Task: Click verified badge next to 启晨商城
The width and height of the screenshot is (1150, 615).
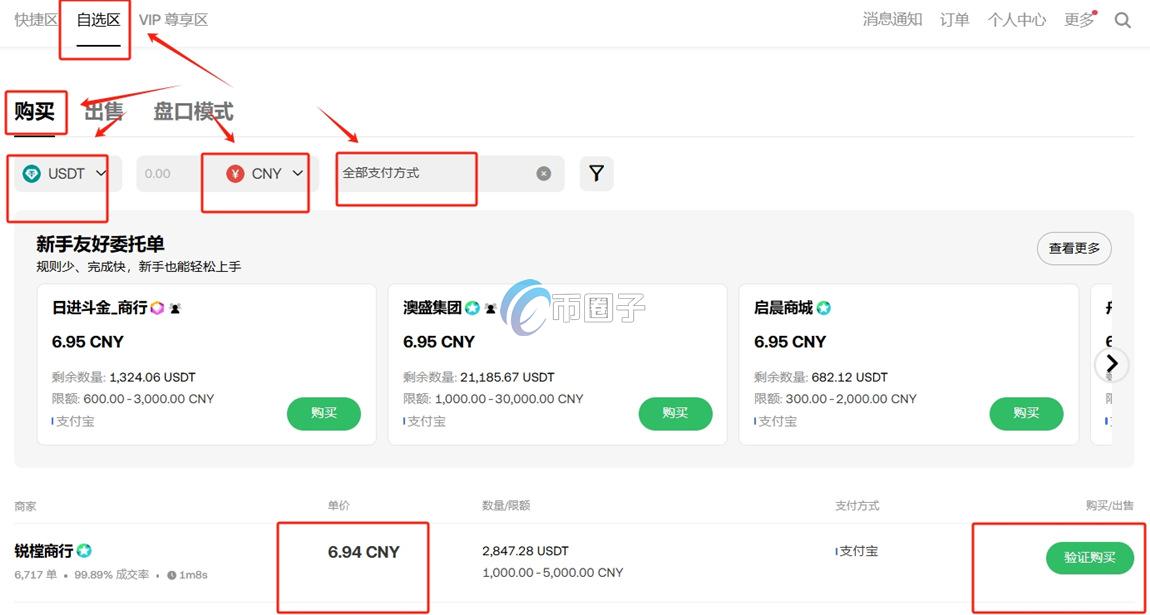Action: (823, 308)
